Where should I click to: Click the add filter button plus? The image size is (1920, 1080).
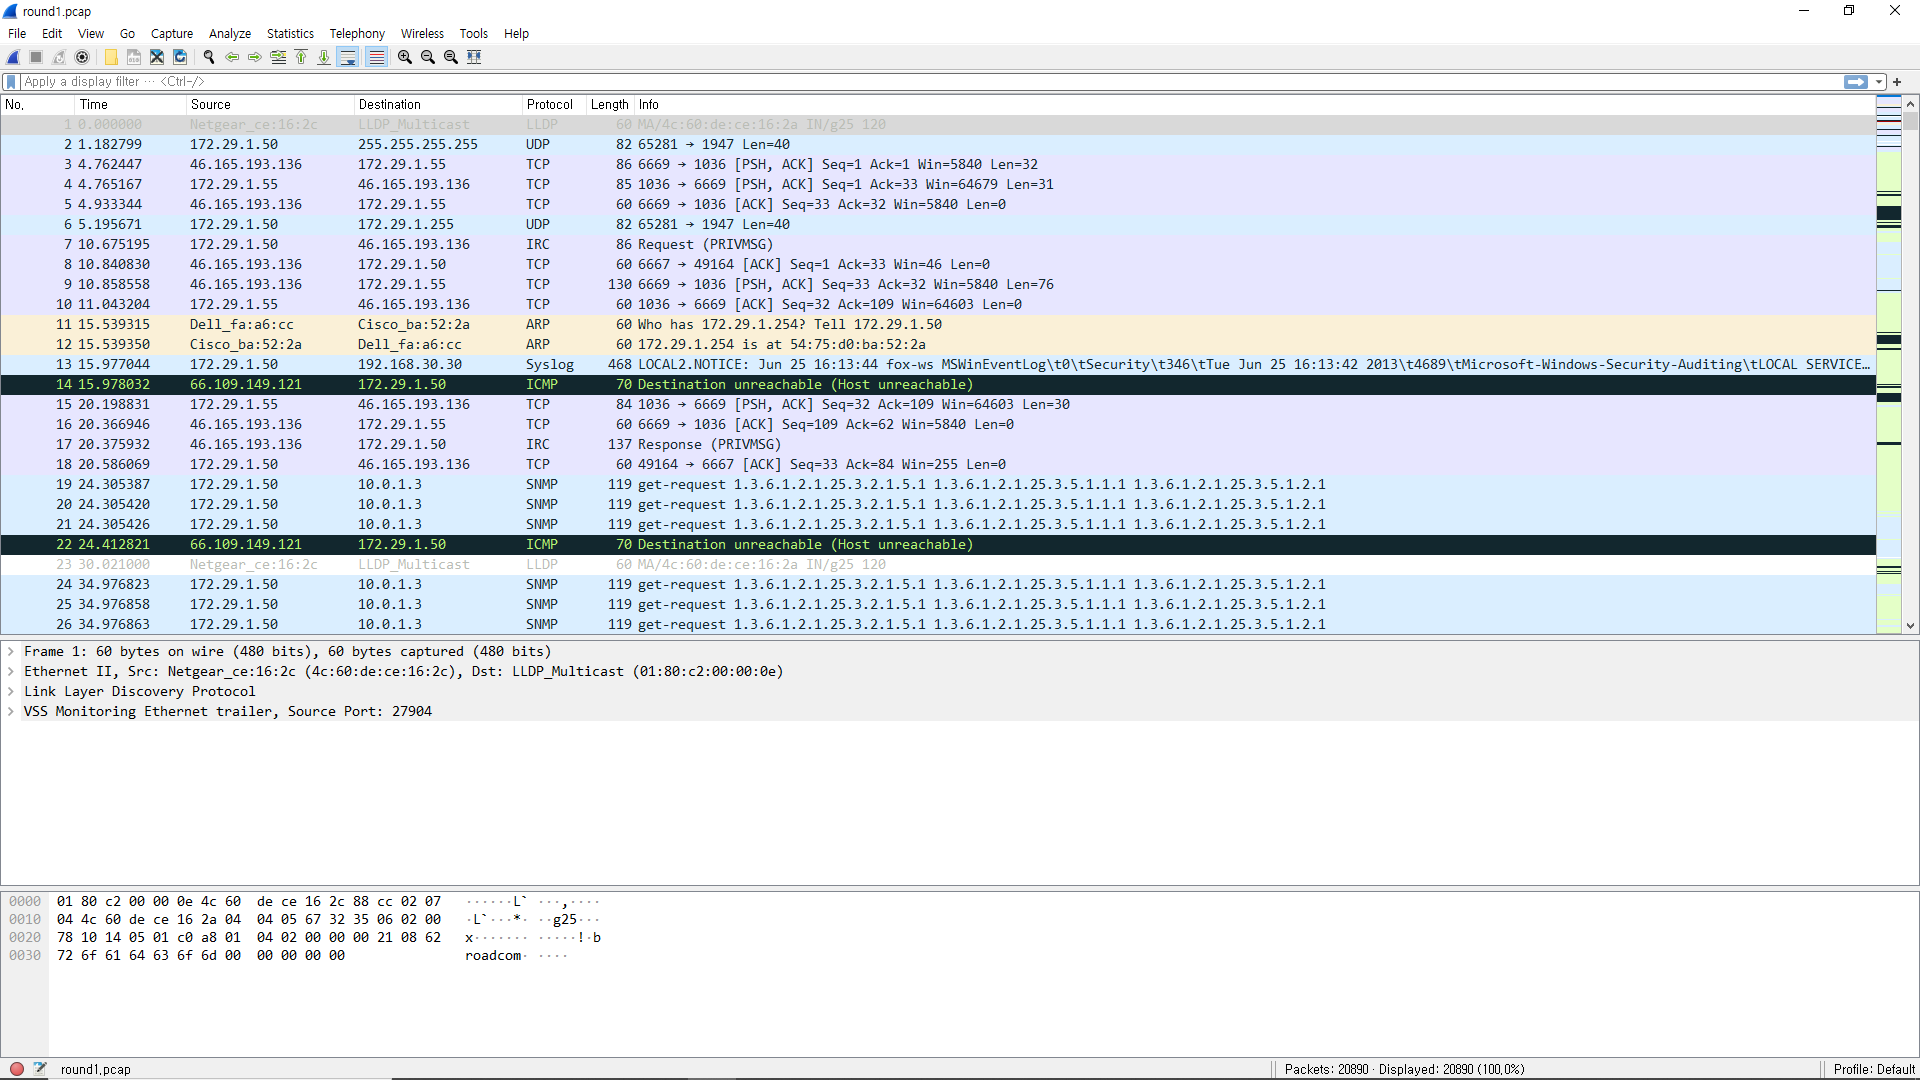[1897, 82]
